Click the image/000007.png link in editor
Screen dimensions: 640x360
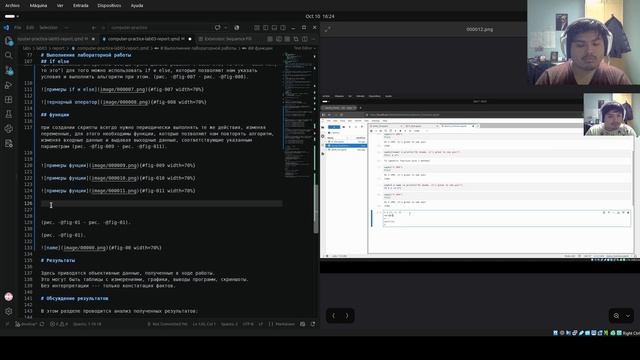click(x=123, y=89)
